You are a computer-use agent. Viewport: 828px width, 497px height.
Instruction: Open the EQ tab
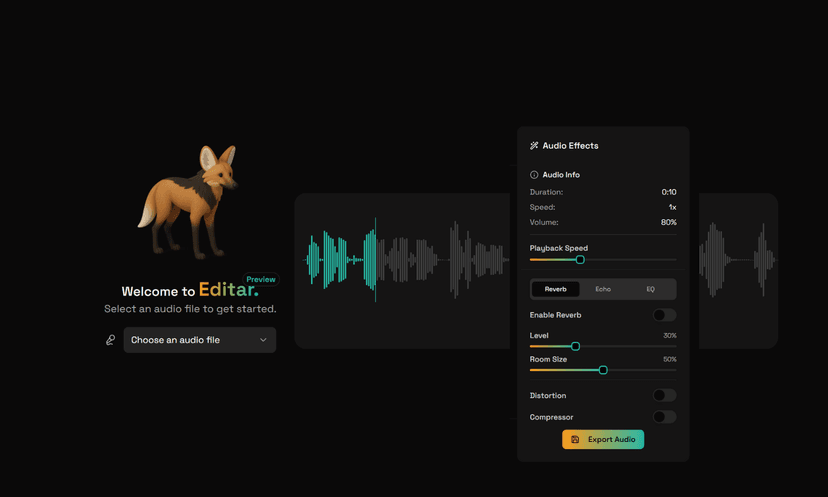(x=650, y=289)
